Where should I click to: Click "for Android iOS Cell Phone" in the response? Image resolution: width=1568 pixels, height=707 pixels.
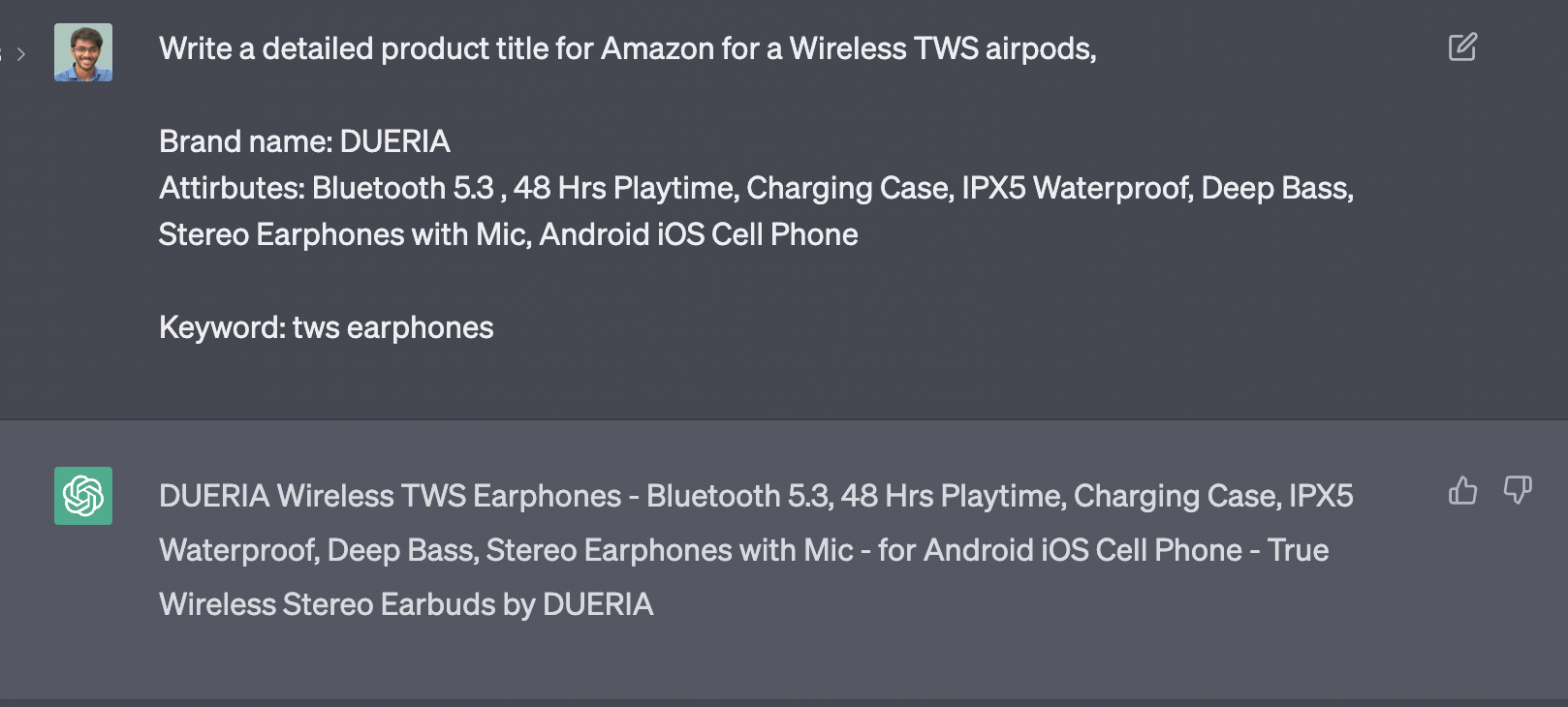pyautogui.click(x=1063, y=550)
